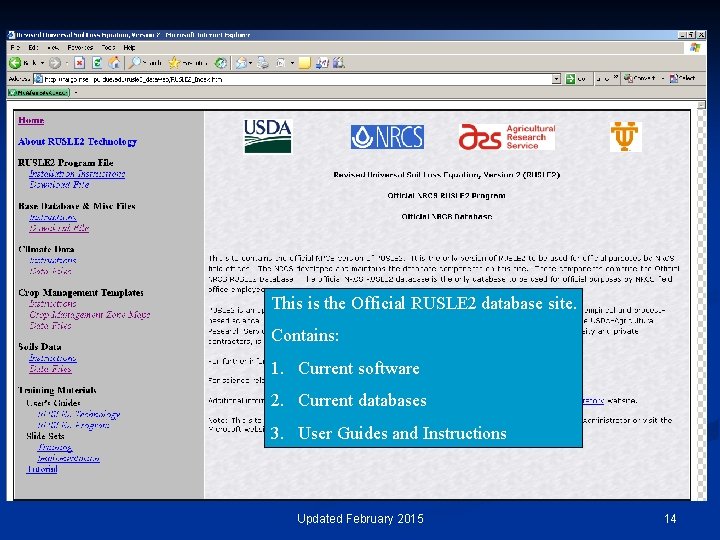Click the green button on the lower toolbar

(39, 93)
